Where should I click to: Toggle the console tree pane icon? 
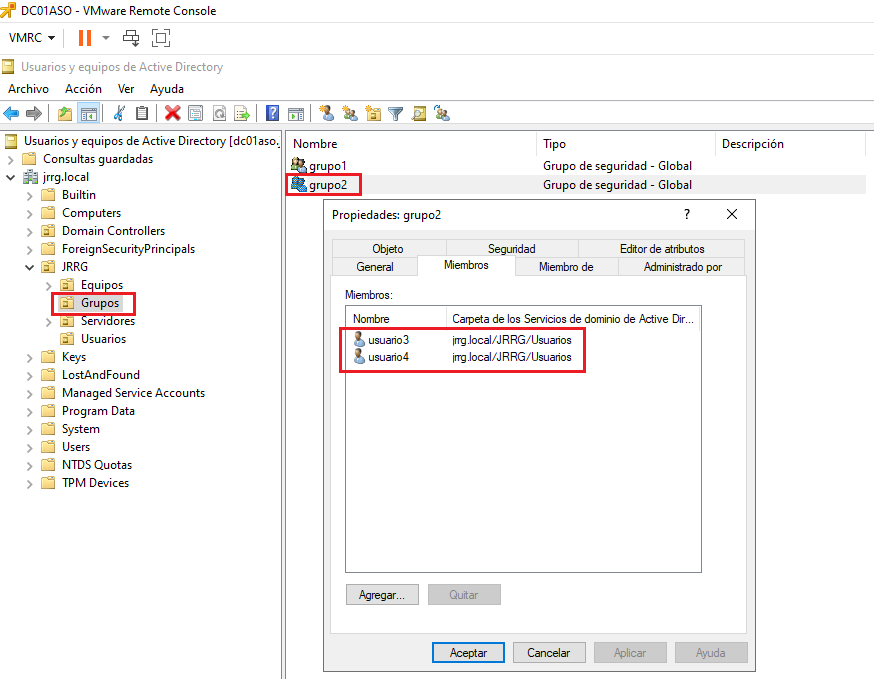click(x=89, y=114)
